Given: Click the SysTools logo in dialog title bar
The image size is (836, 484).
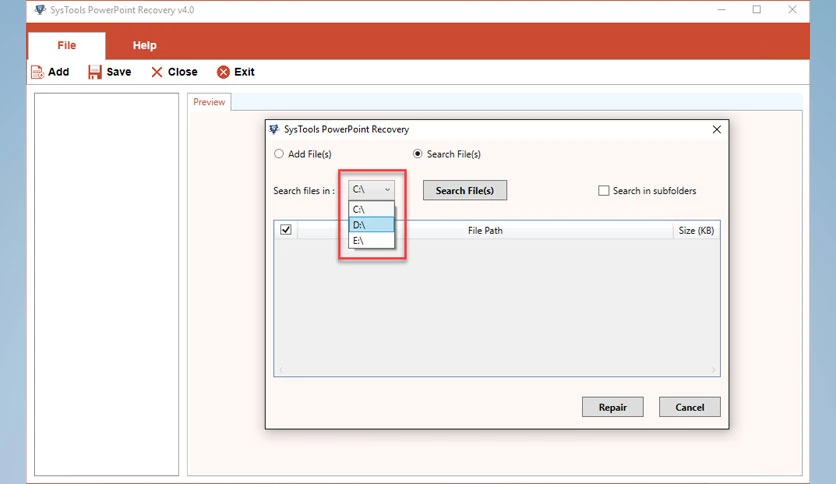Looking at the screenshot, I should coord(274,129).
